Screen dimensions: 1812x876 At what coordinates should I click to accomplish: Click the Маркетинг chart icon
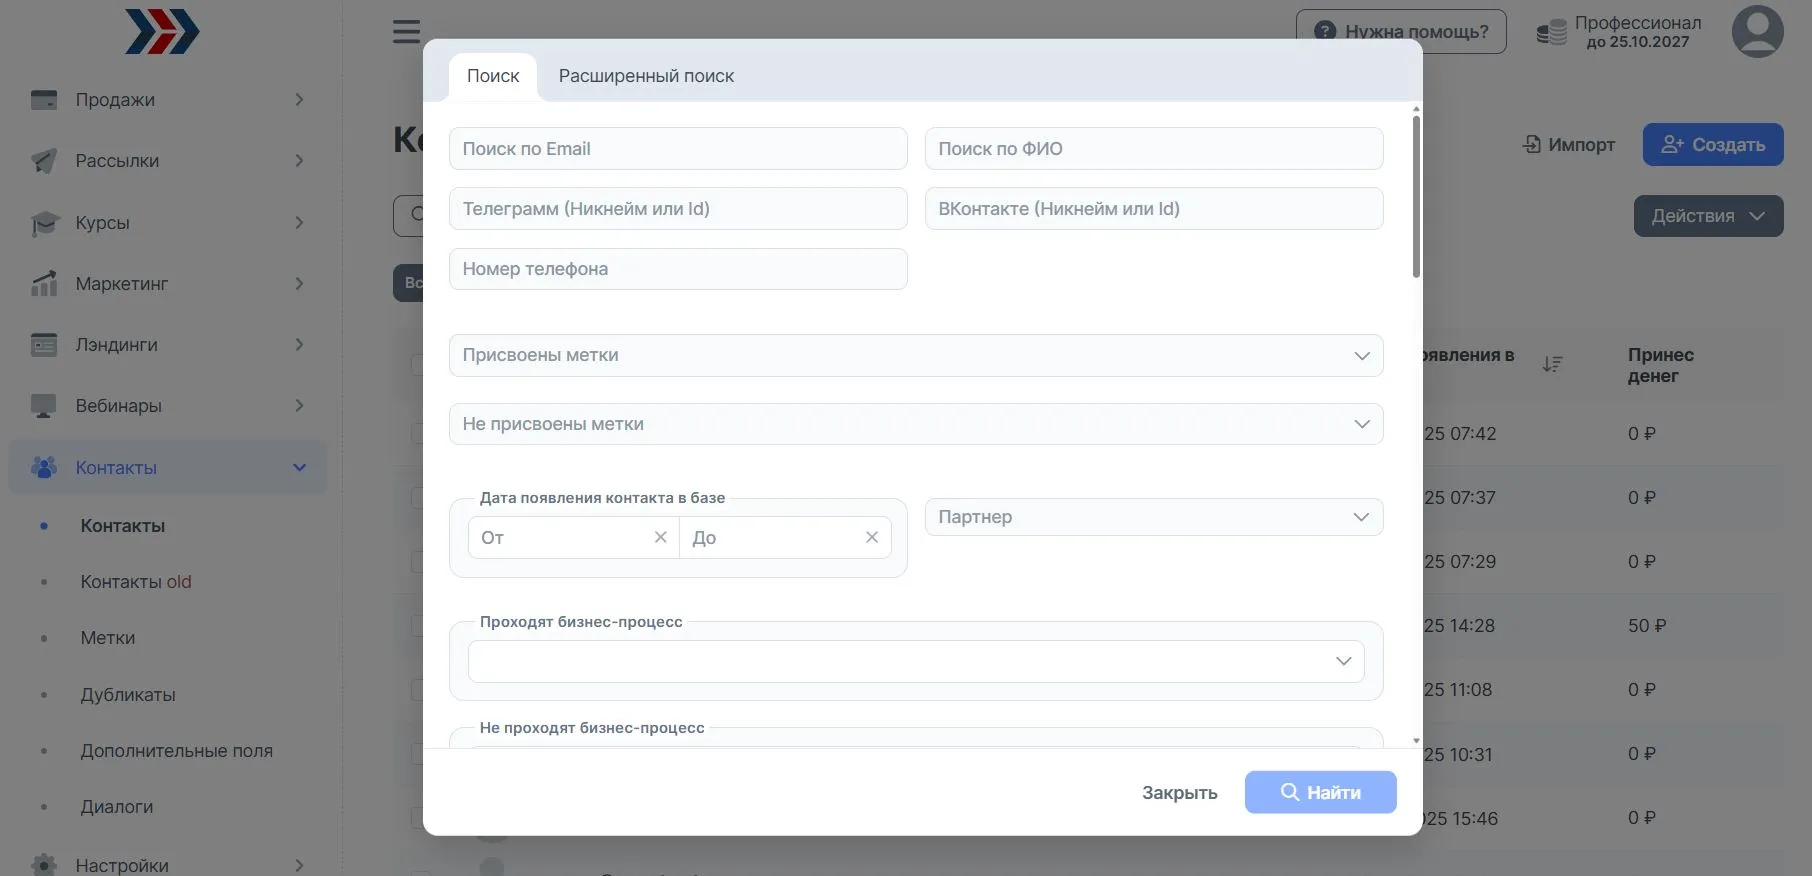(x=44, y=284)
